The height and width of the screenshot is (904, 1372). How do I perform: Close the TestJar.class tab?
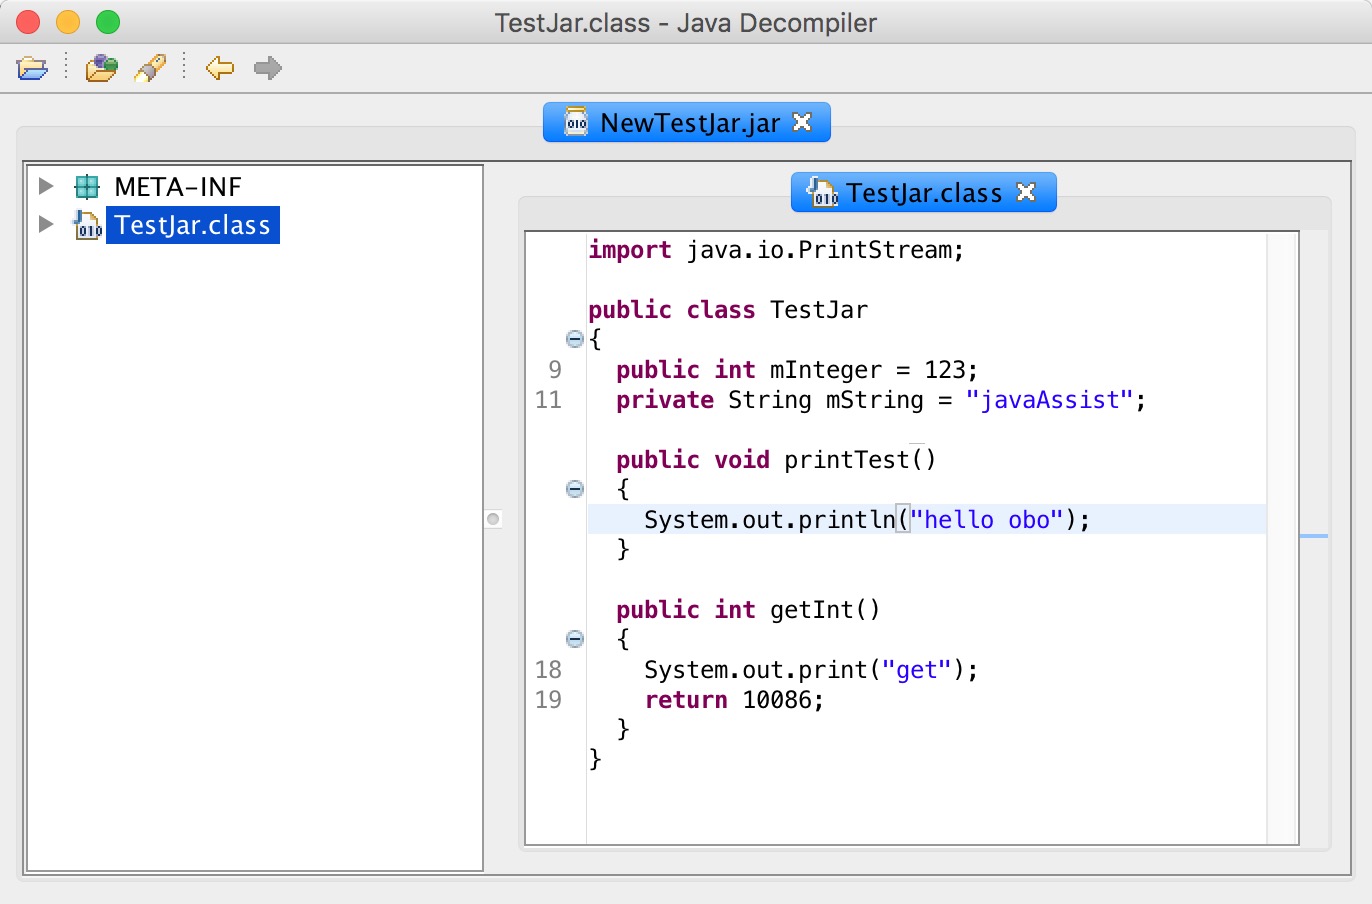tap(1026, 192)
